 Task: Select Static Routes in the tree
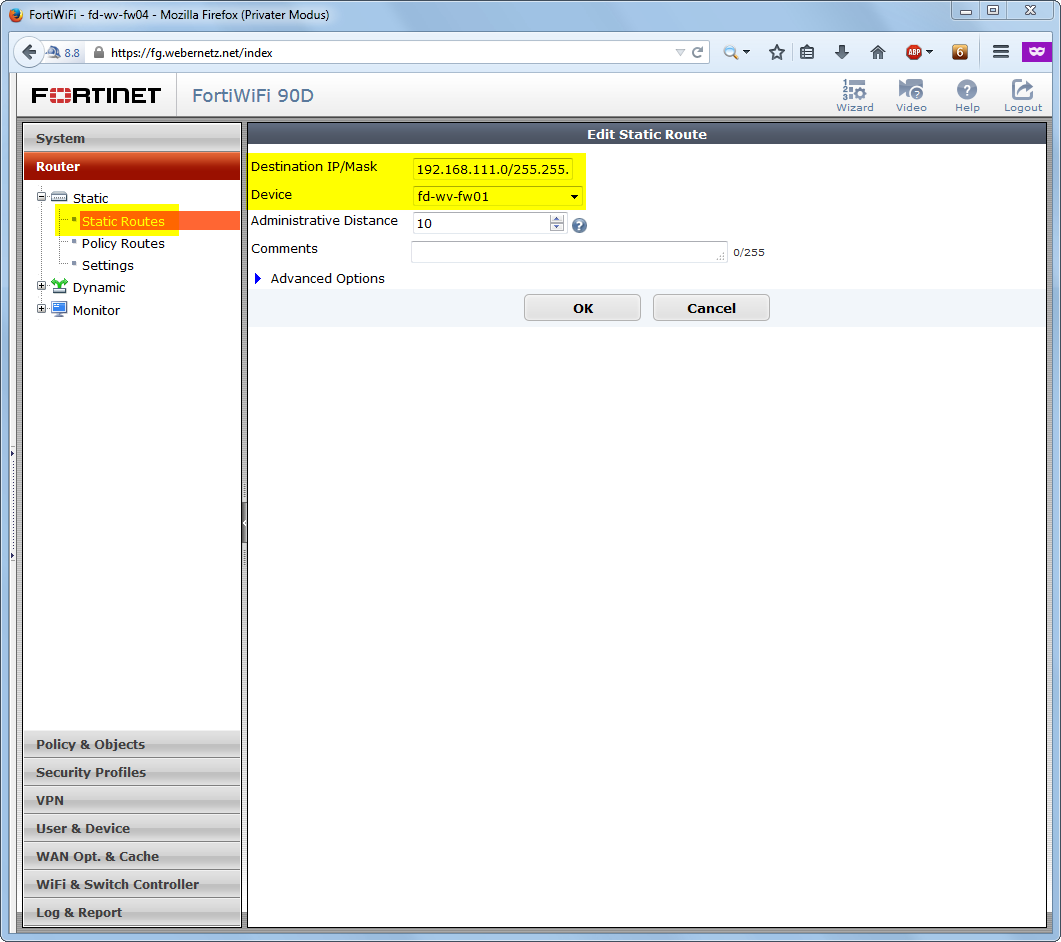[123, 221]
